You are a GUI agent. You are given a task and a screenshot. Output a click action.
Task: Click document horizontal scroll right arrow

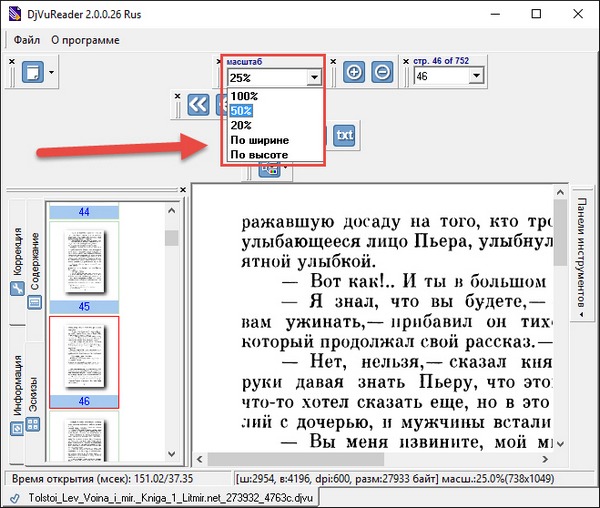tap(545, 459)
